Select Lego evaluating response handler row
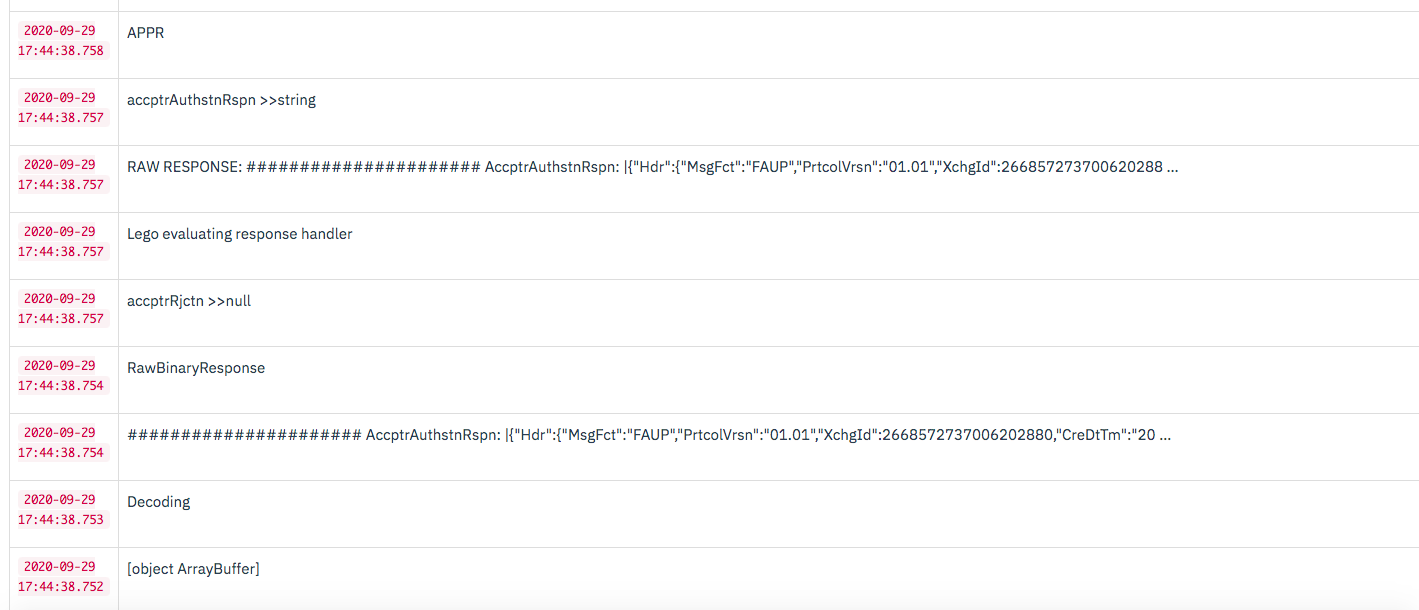The height and width of the screenshot is (610, 1419). pos(240,234)
